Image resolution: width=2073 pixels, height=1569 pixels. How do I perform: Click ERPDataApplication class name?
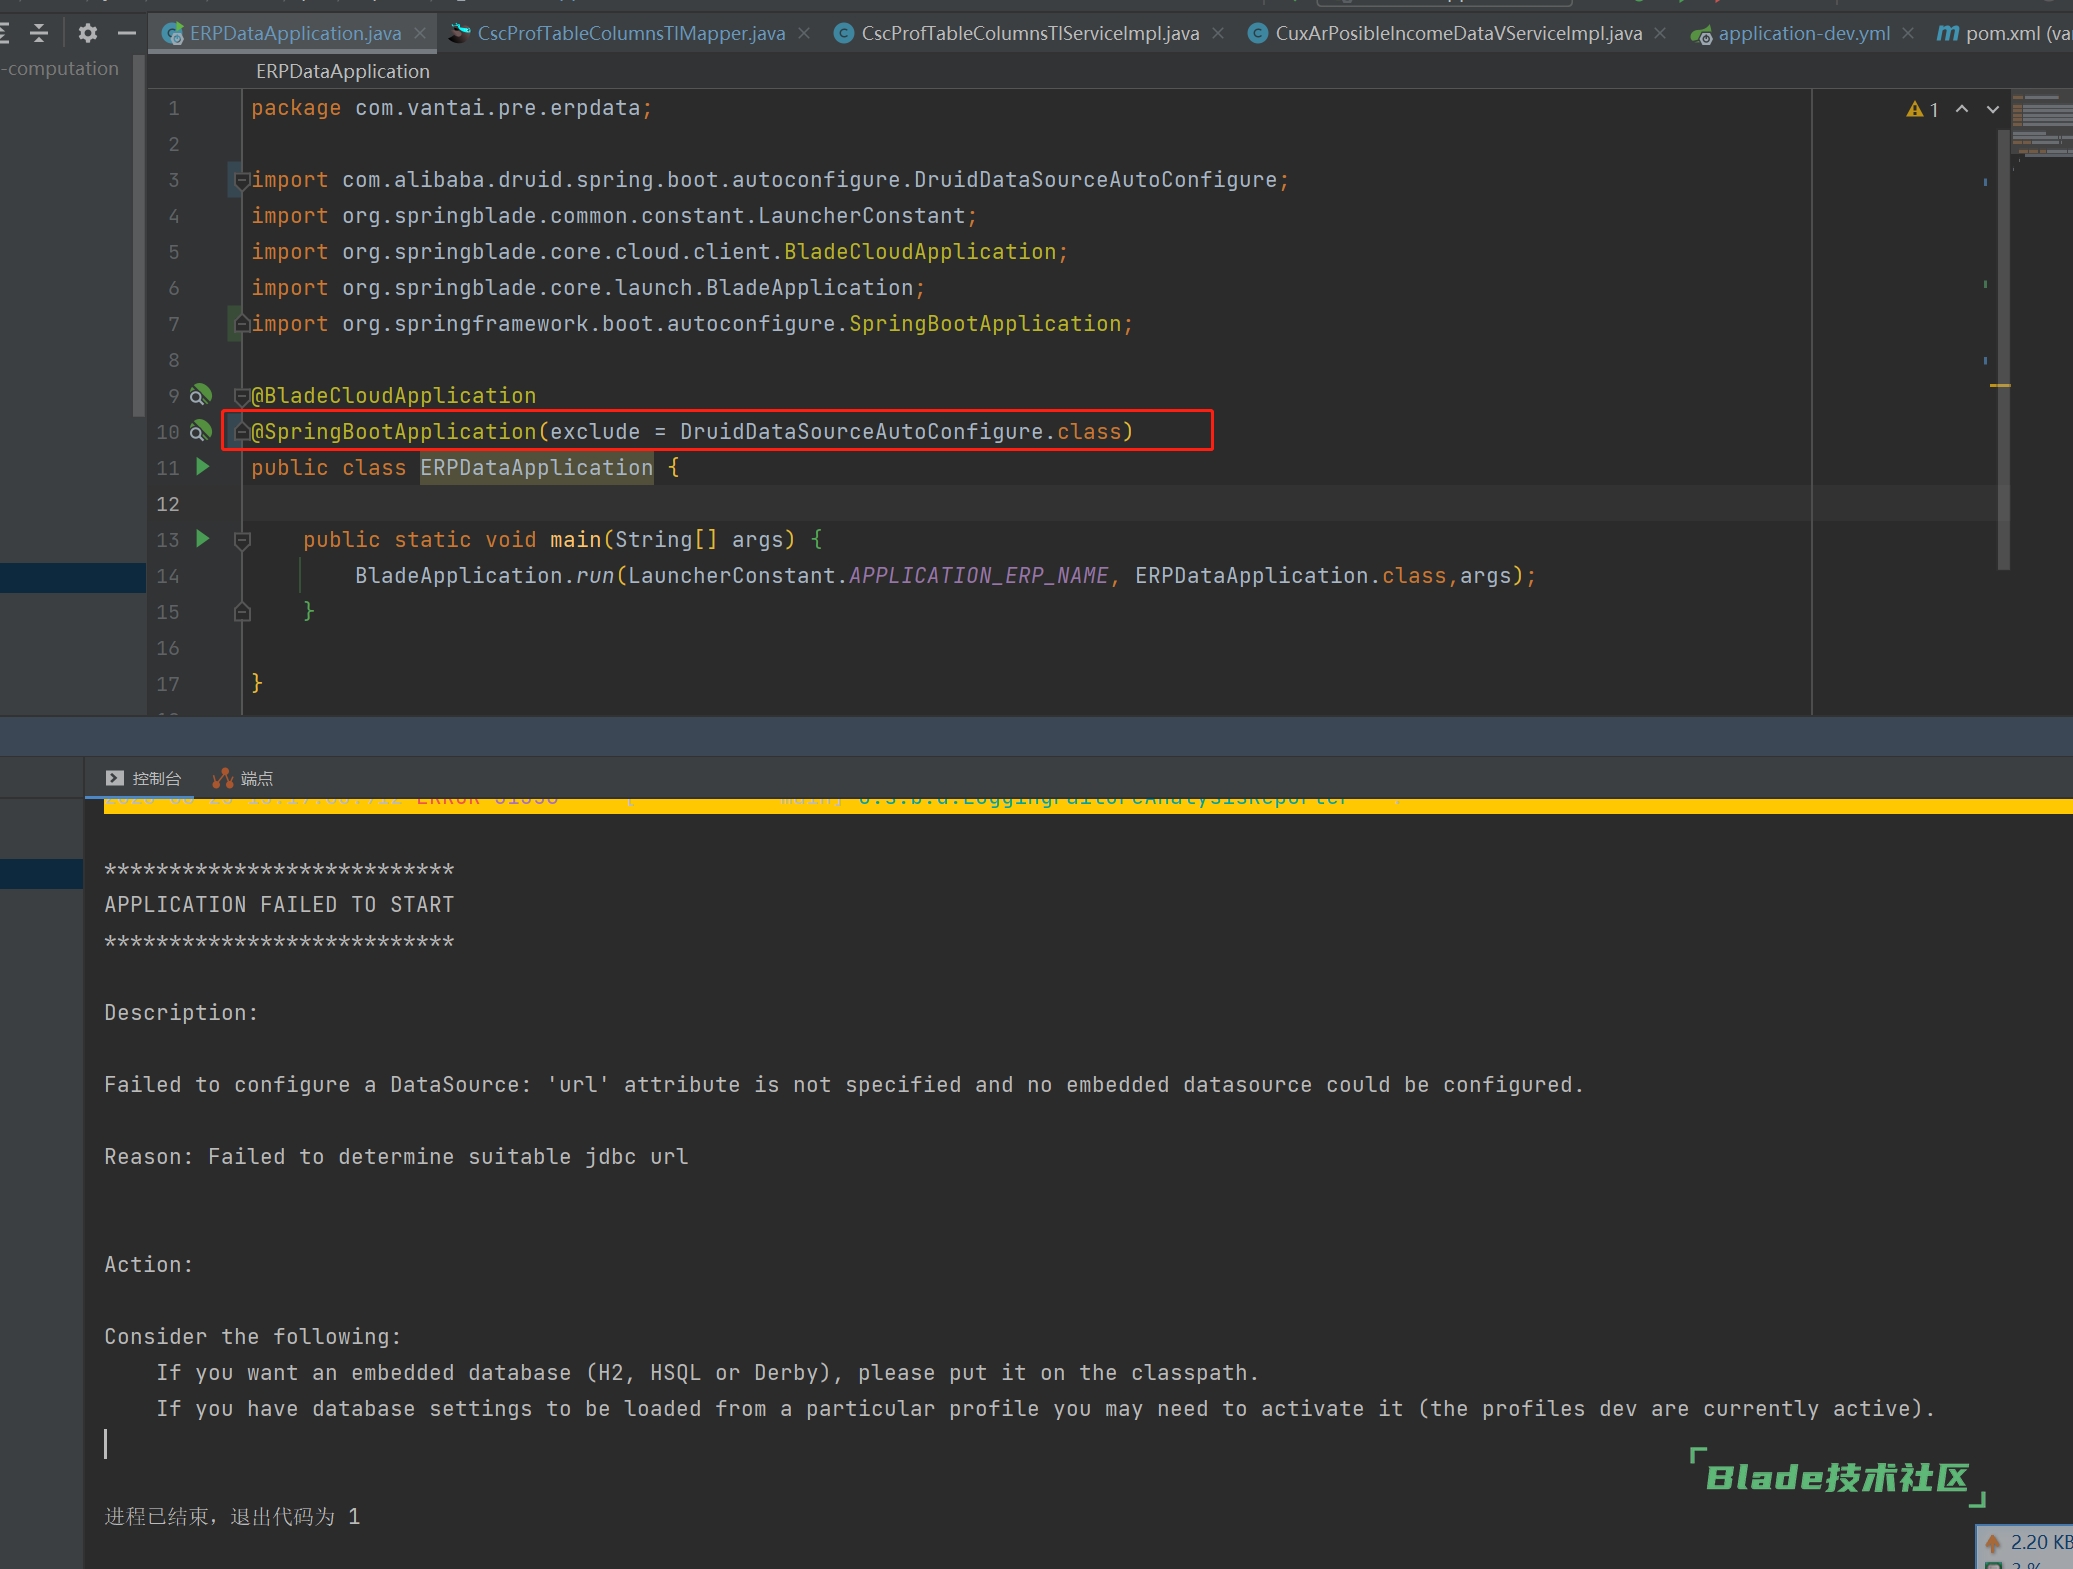536,467
